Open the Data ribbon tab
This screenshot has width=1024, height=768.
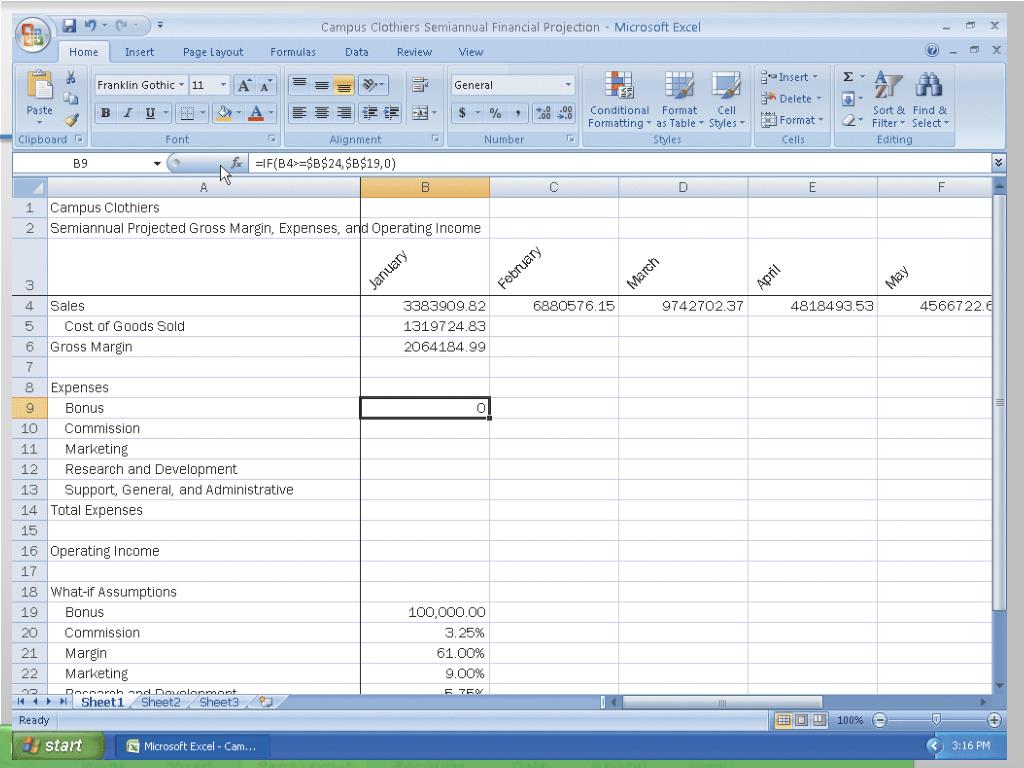357,52
